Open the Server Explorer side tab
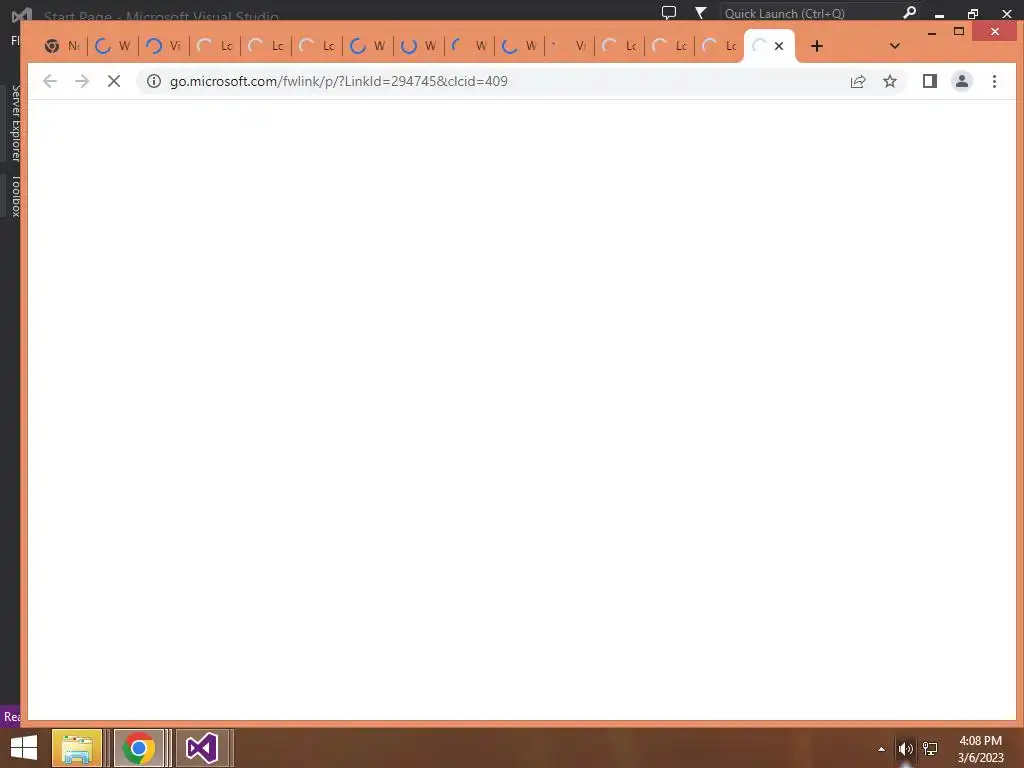1024x768 pixels. (x=16, y=123)
